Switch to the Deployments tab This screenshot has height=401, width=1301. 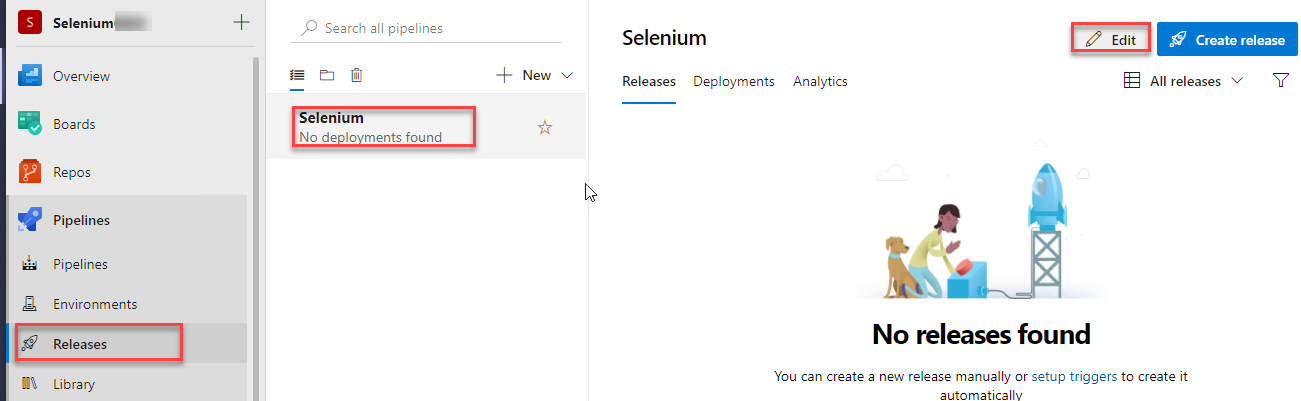(x=734, y=82)
